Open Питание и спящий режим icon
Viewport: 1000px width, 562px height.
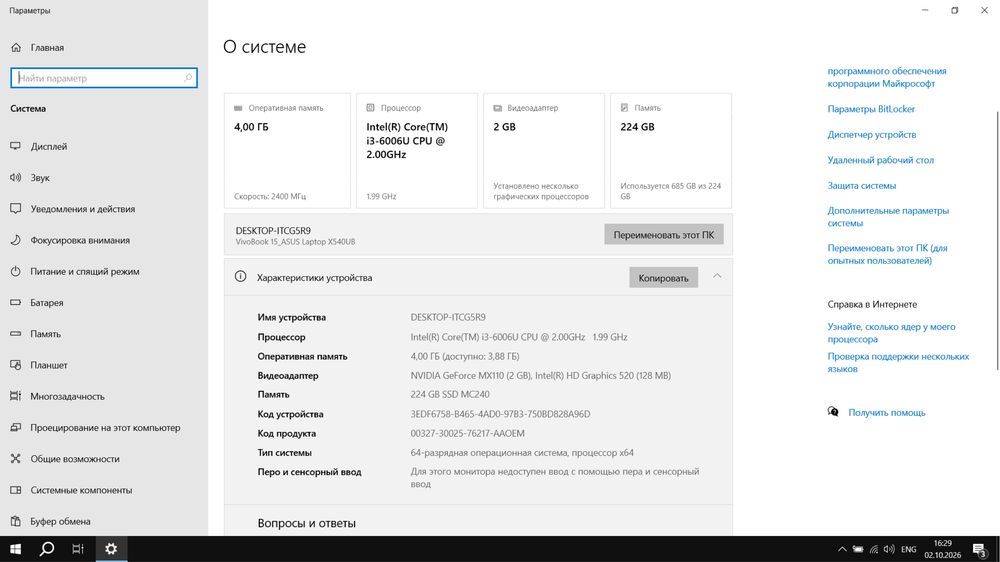tap(16, 271)
